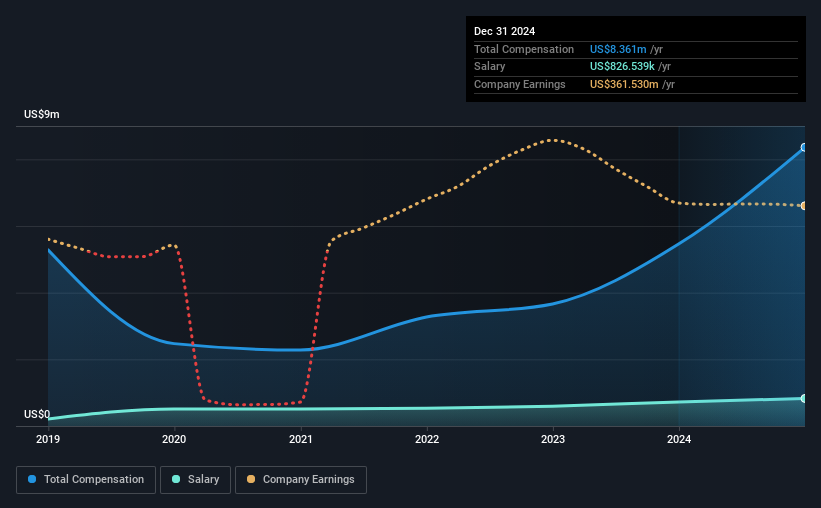Click the US$361.530m company earnings value
The image size is (821, 508).
624,84
